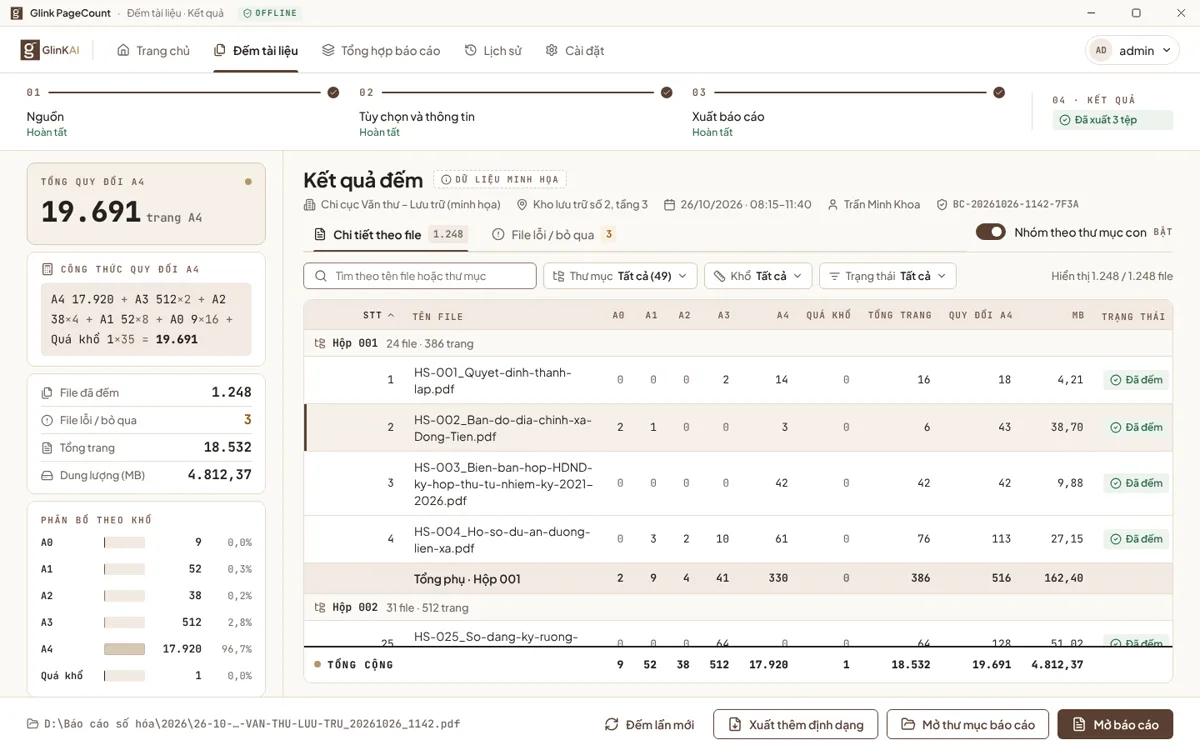
Task: Collapse the Hộp 001 folder group
Action: point(738,343)
